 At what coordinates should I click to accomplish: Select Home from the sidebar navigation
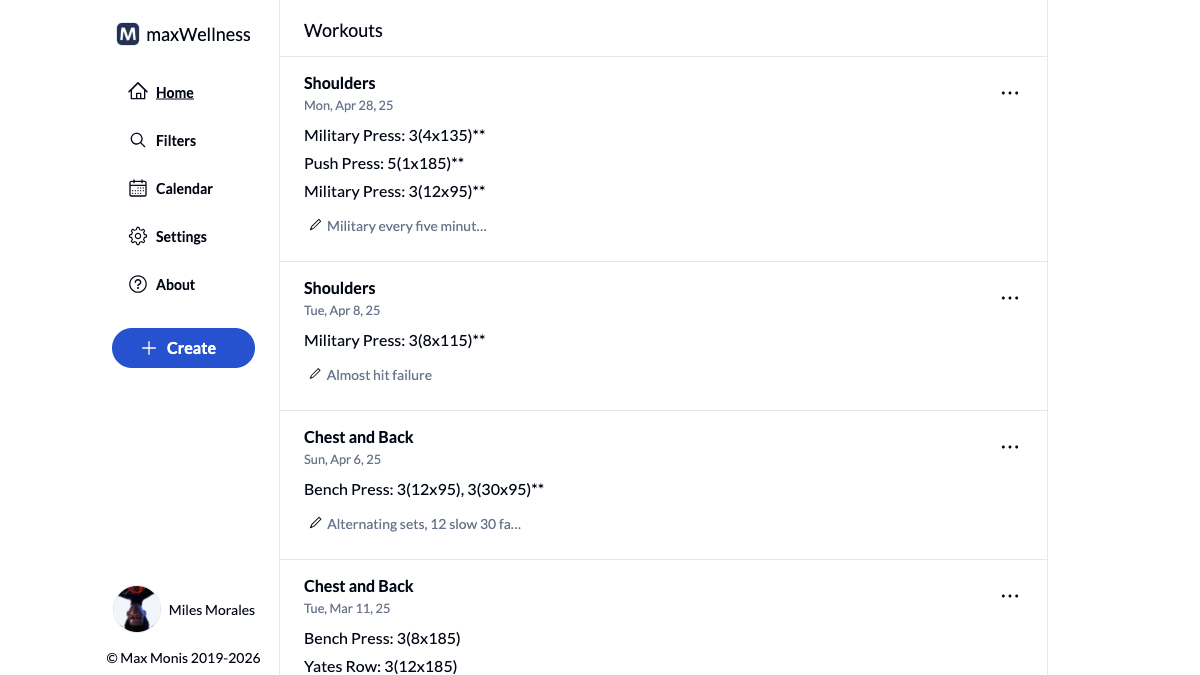(x=174, y=92)
